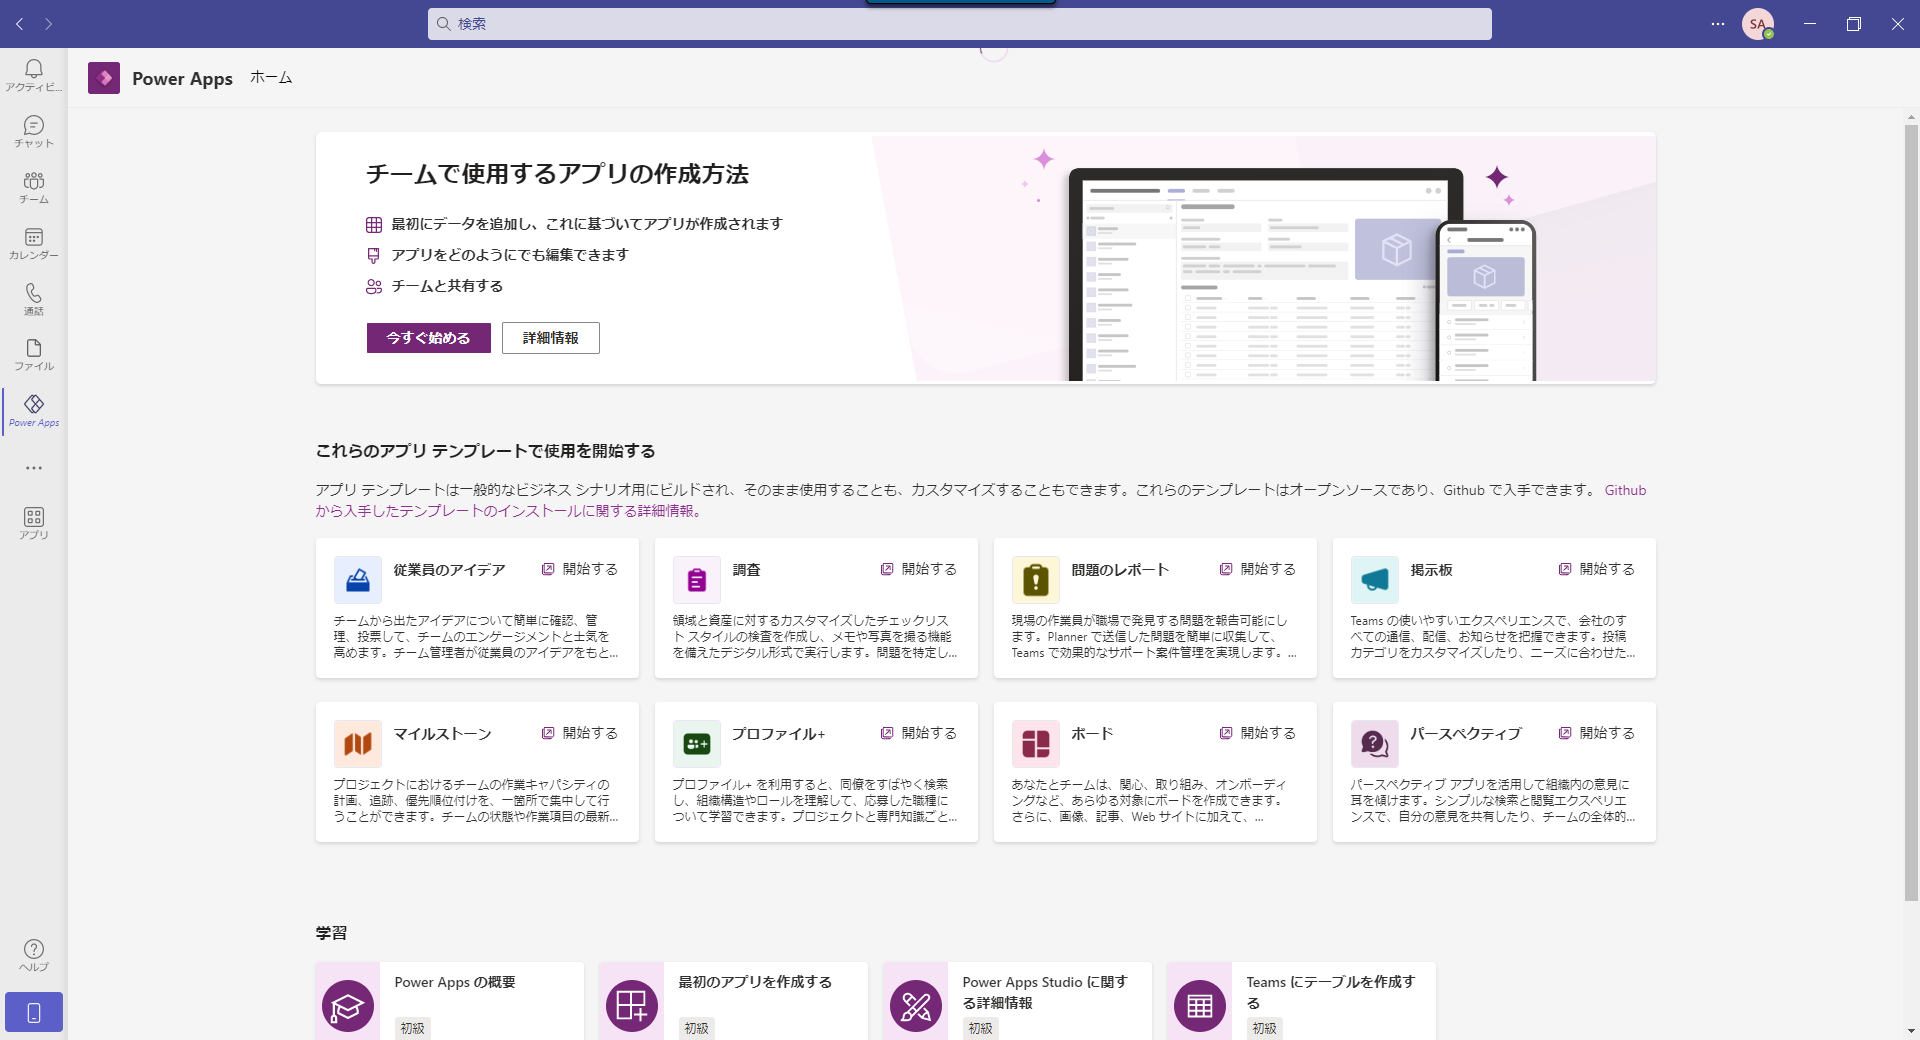Screen dimensions: 1920x1040
Task: Go back with the left navigation arrow
Action: pyautogui.click(x=20, y=24)
